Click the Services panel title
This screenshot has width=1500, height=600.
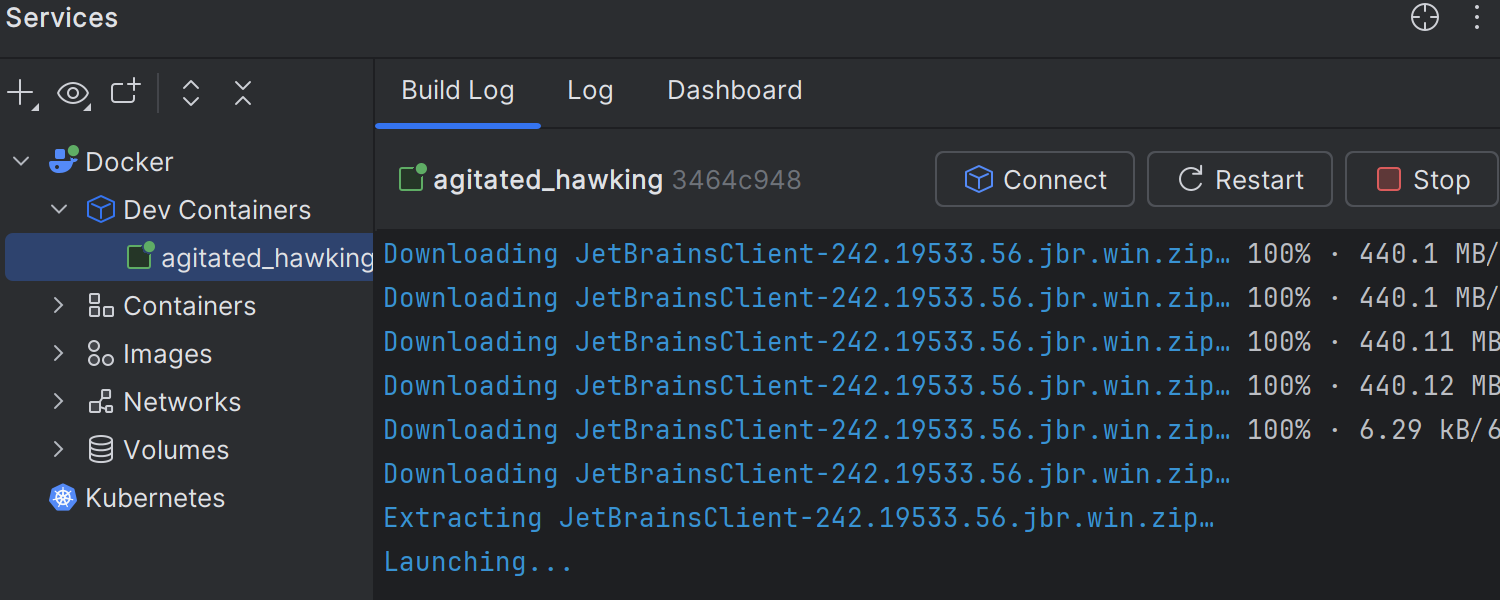(62, 17)
